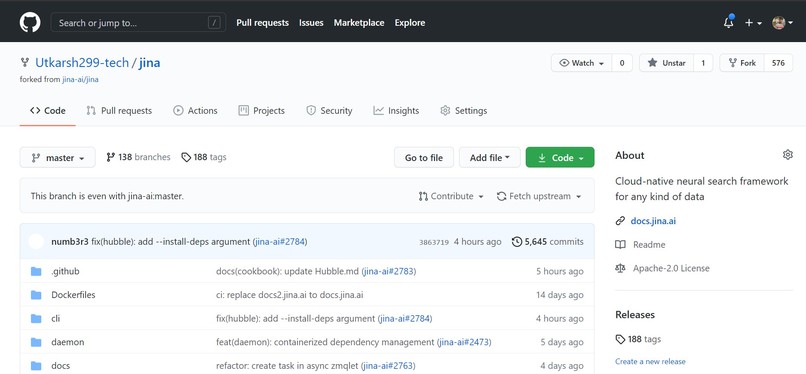
Task: Open the Utkarsh299-tech owner profile link
Action: click(82, 63)
